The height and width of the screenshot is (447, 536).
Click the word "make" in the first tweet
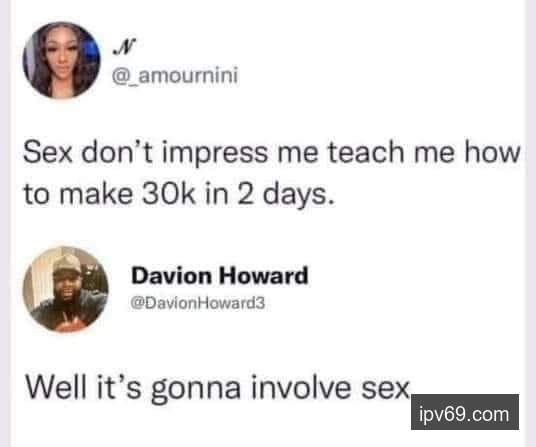click(96, 194)
